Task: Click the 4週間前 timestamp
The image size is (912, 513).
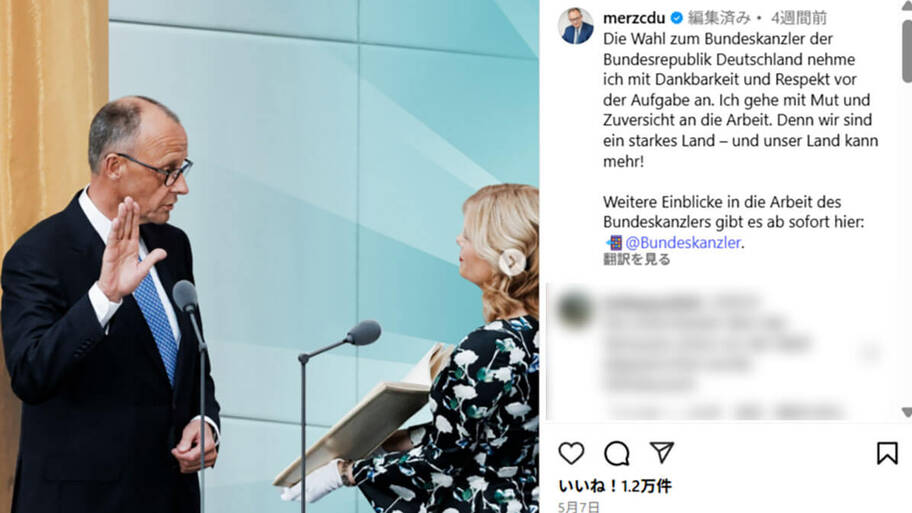Action: pos(799,18)
